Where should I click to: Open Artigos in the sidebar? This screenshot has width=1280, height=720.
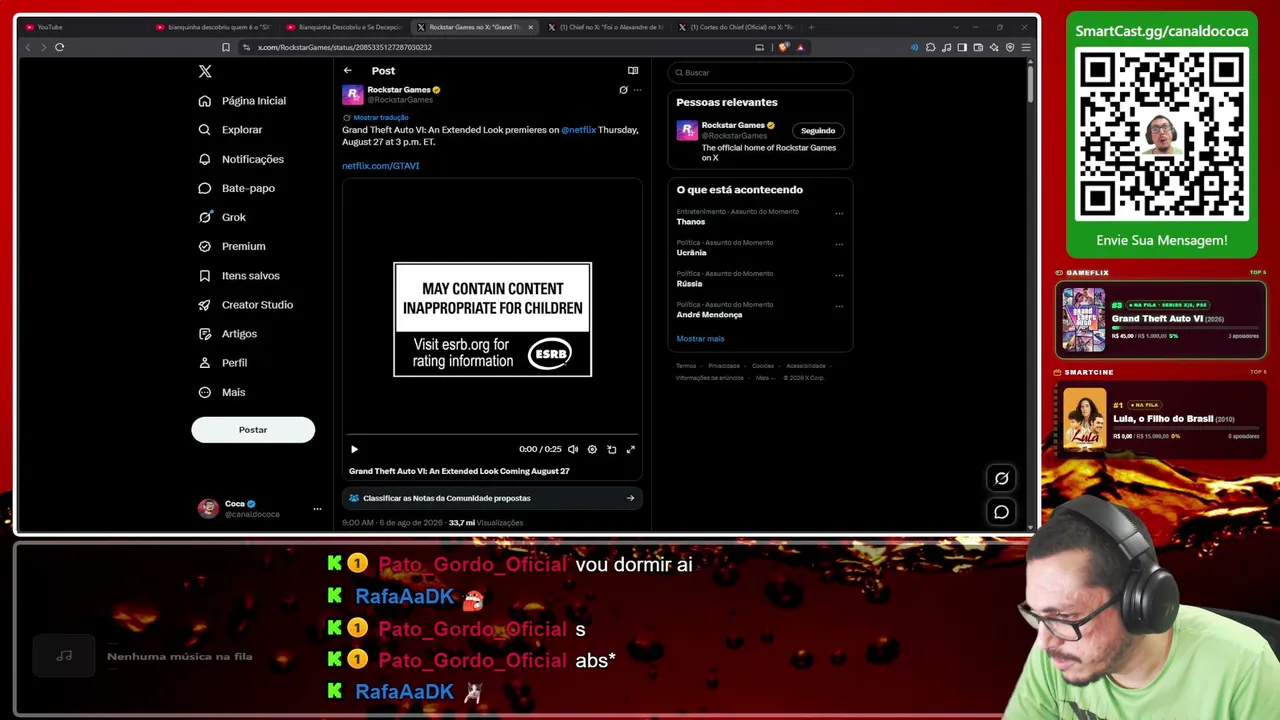[228, 334]
